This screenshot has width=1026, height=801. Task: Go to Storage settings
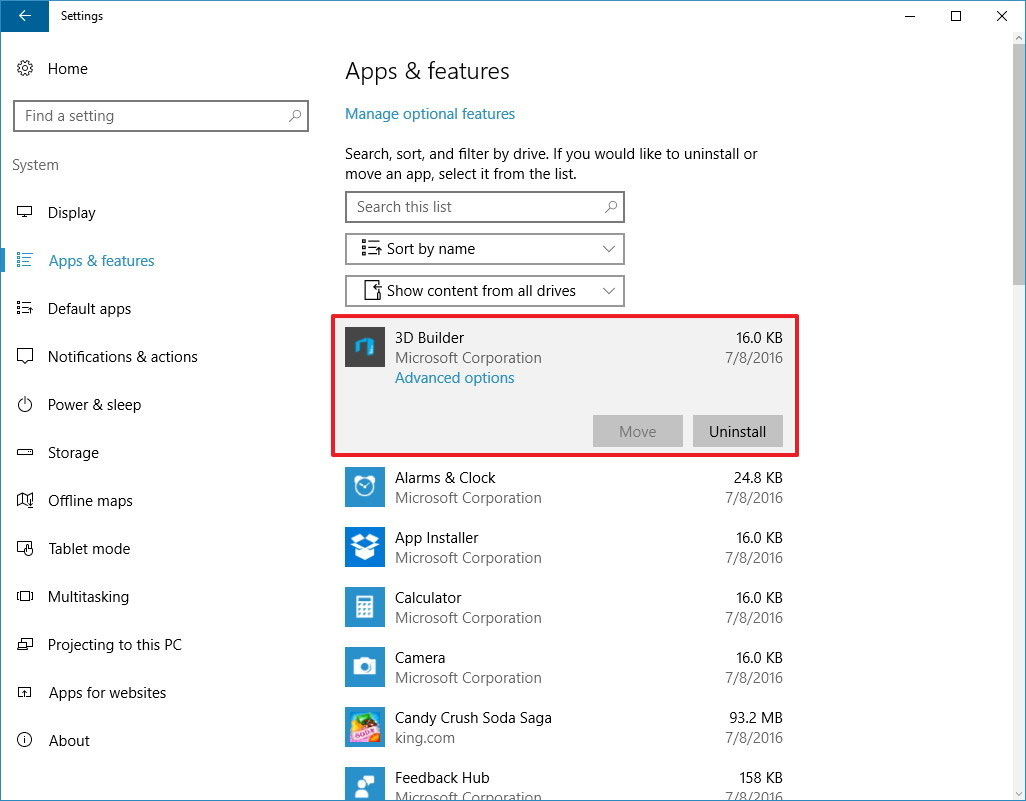[x=73, y=453]
